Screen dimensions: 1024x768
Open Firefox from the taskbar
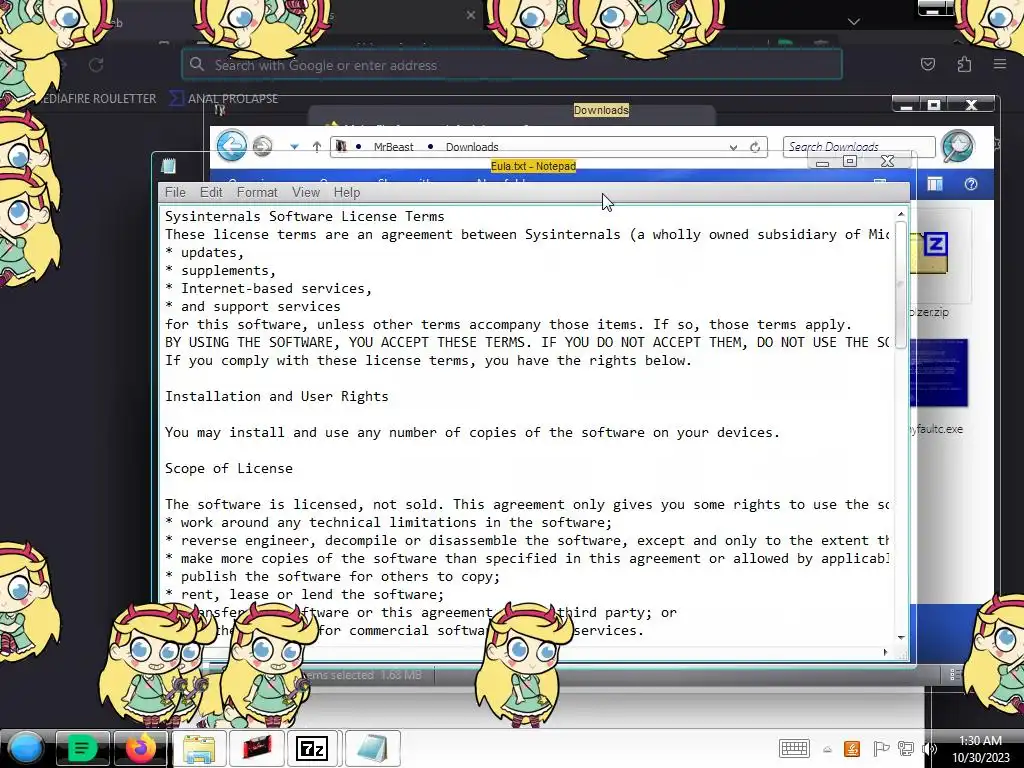(141, 748)
